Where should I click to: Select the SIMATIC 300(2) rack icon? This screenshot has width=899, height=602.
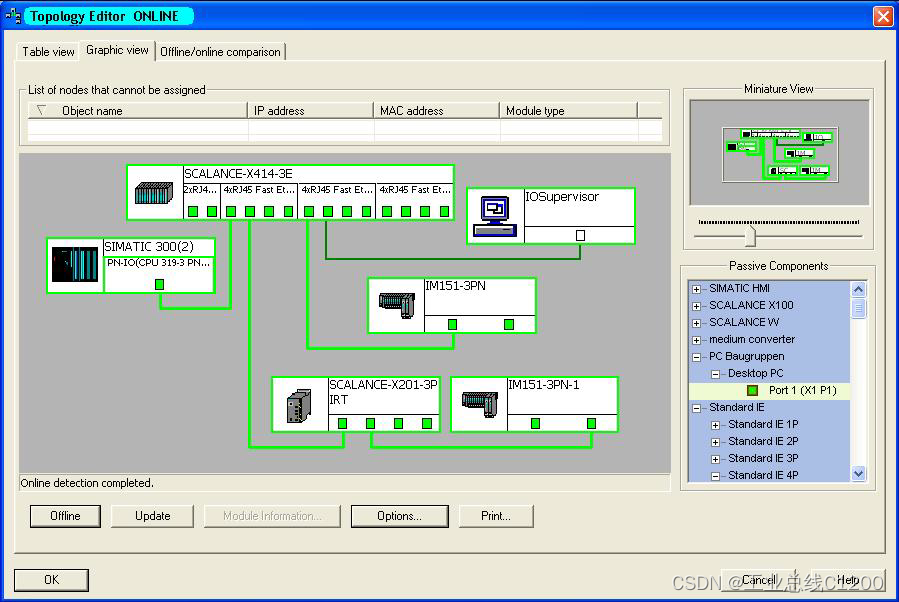coord(75,264)
